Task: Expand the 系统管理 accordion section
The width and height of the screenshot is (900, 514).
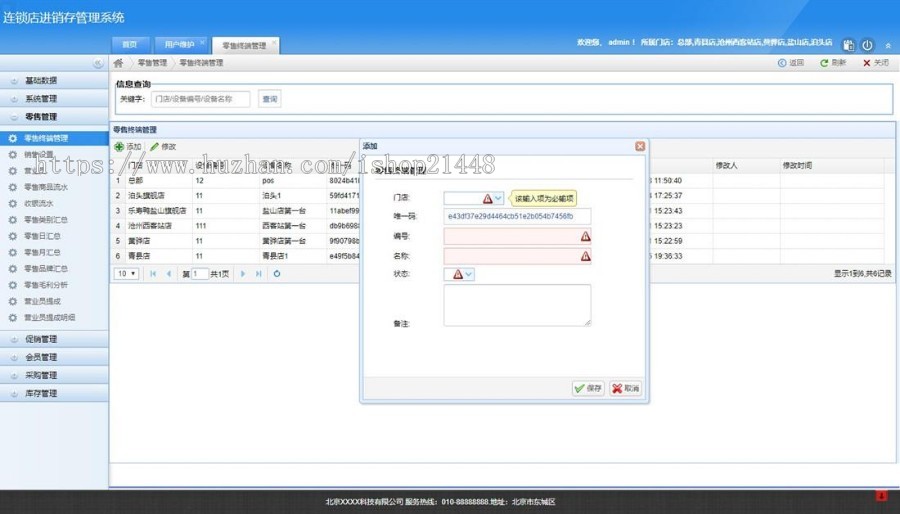Action: point(54,99)
